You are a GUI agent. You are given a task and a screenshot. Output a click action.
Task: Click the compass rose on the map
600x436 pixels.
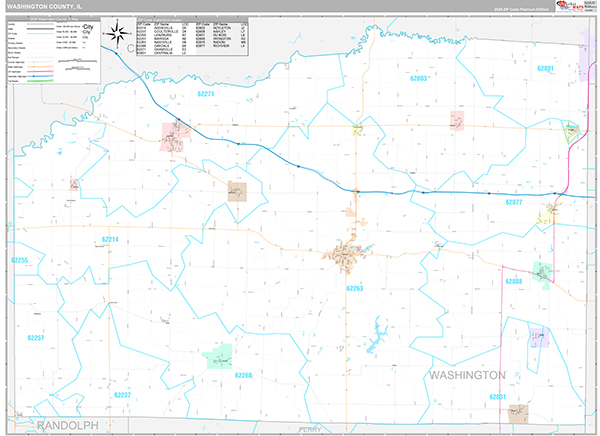(x=118, y=34)
